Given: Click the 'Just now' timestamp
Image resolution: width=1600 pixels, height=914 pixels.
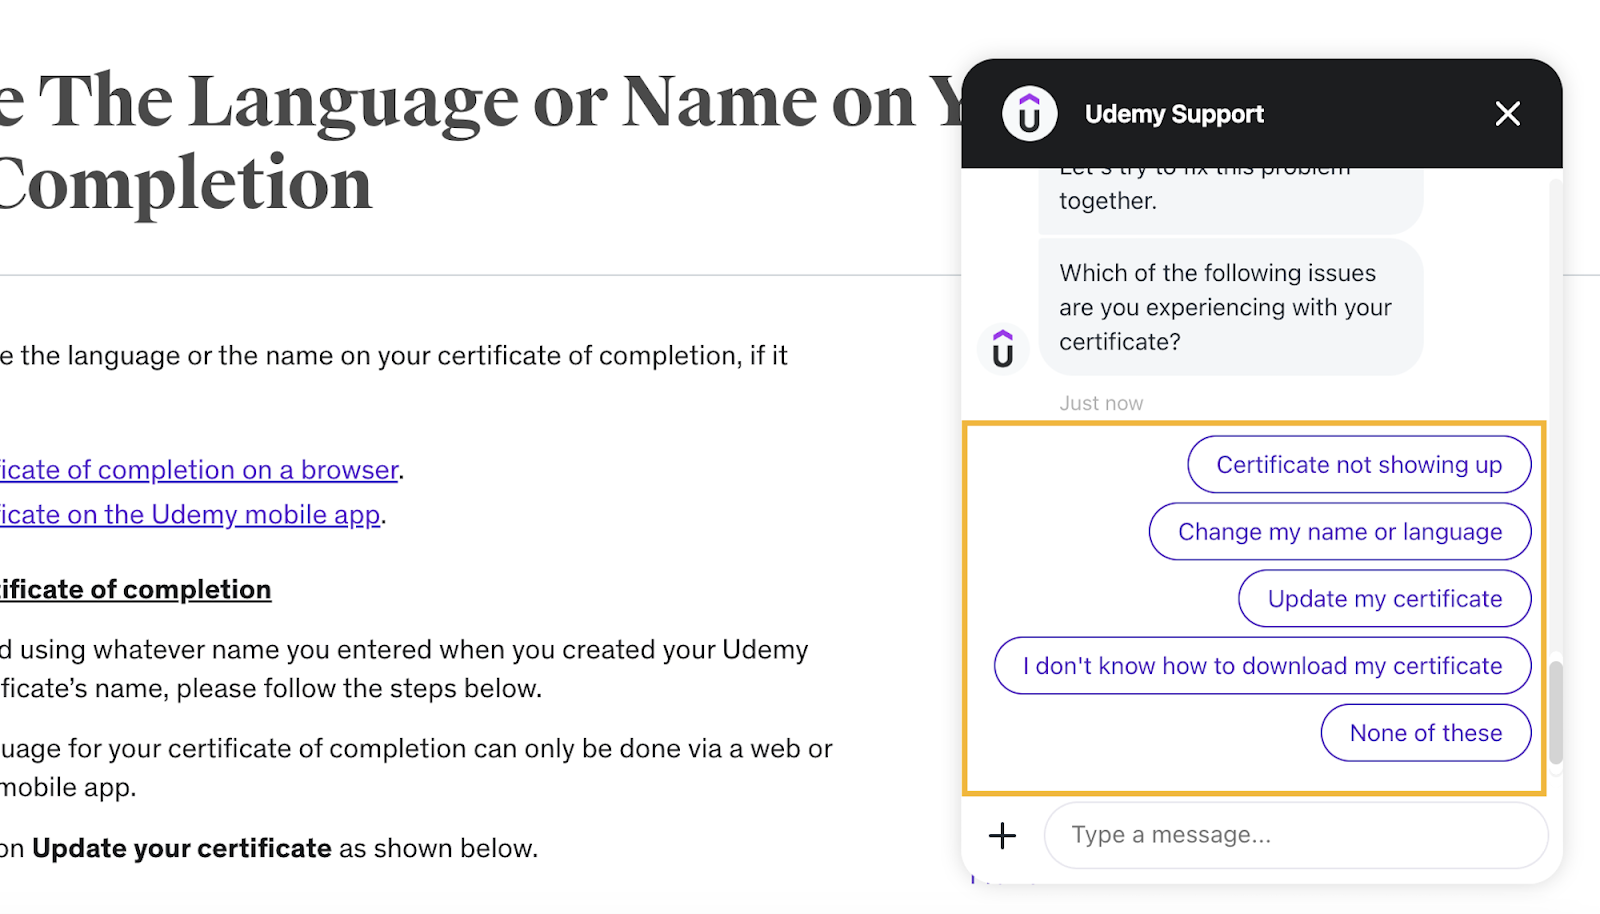Looking at the screenshot, I should 1101,403.
